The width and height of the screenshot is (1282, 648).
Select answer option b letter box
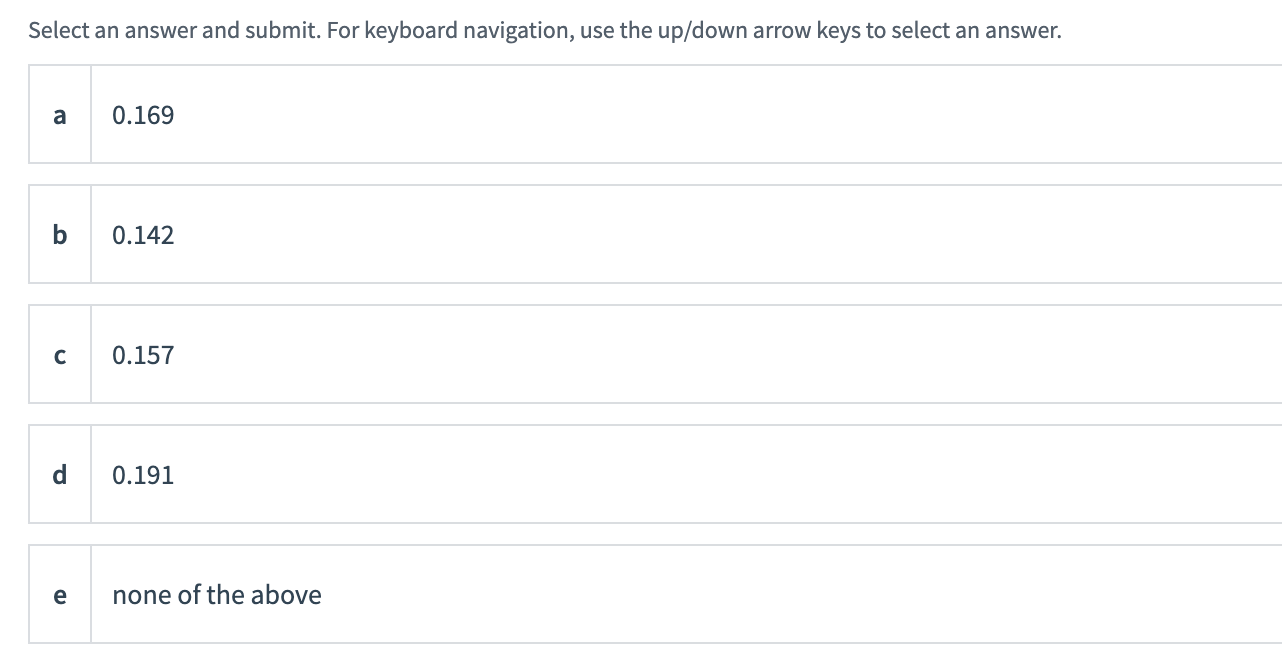tap(60, 235)
